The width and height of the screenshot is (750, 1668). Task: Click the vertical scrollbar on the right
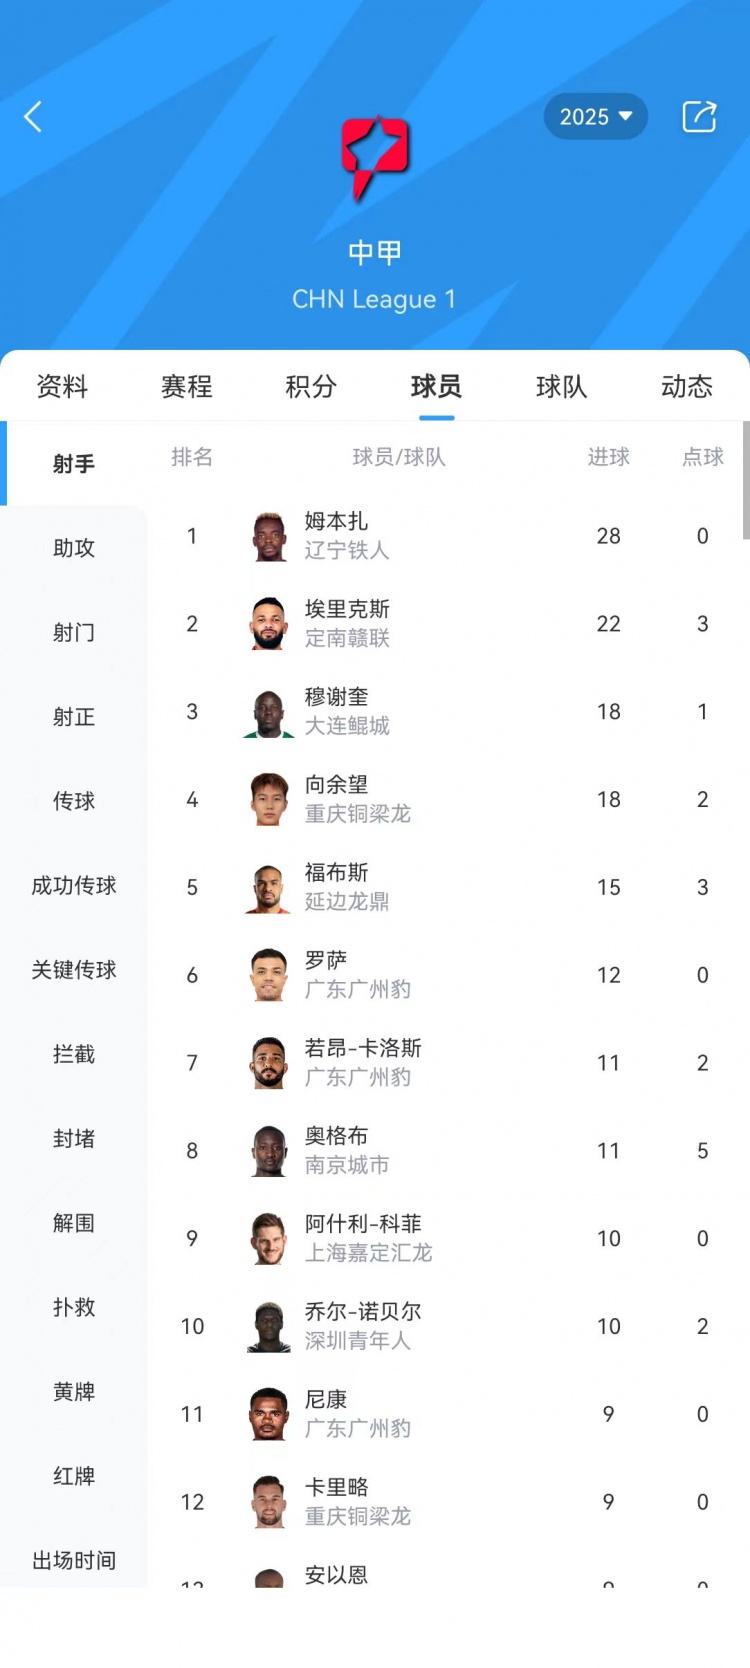[745, 480]
